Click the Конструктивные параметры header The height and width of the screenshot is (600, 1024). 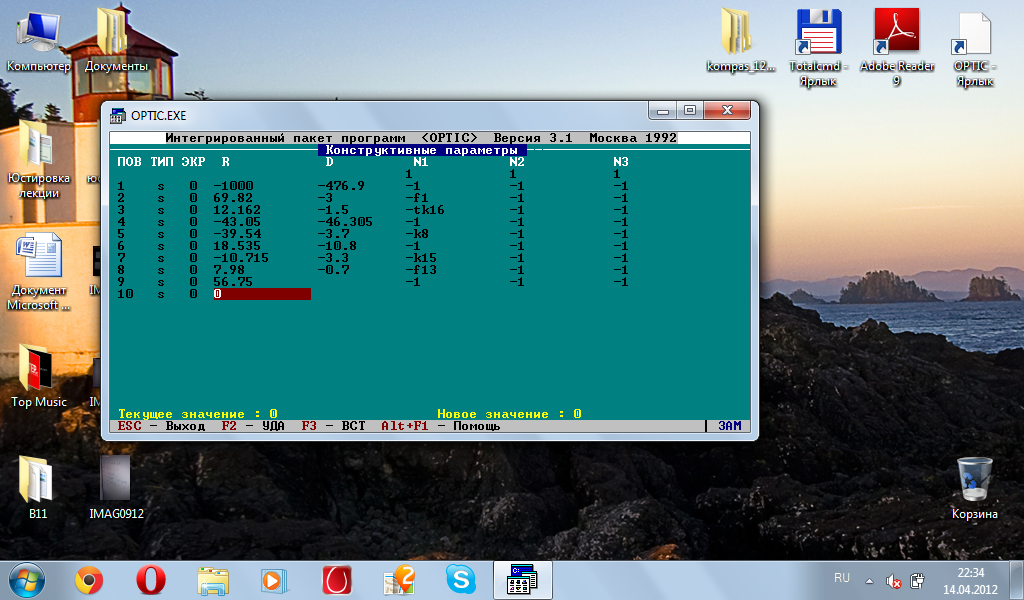[422, 150]
